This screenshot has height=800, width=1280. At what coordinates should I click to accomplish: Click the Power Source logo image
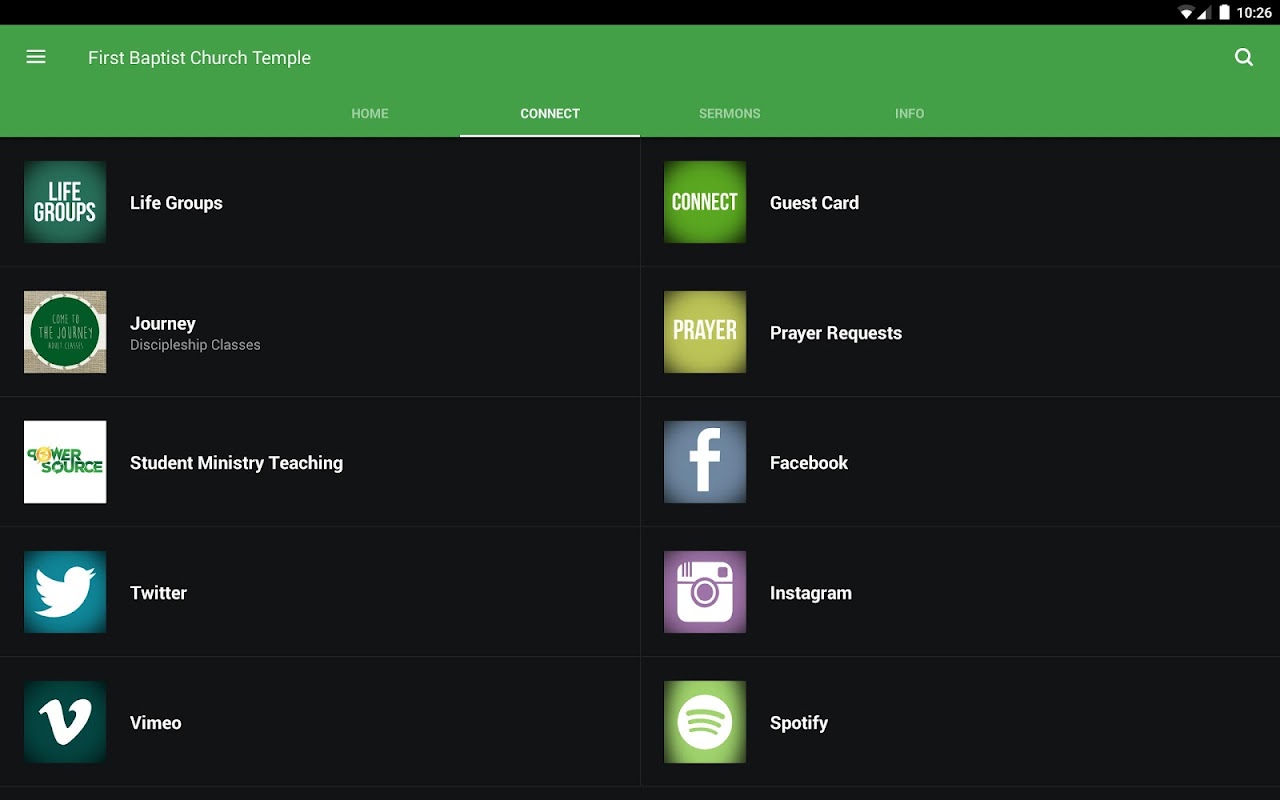(x=65, y=462)
